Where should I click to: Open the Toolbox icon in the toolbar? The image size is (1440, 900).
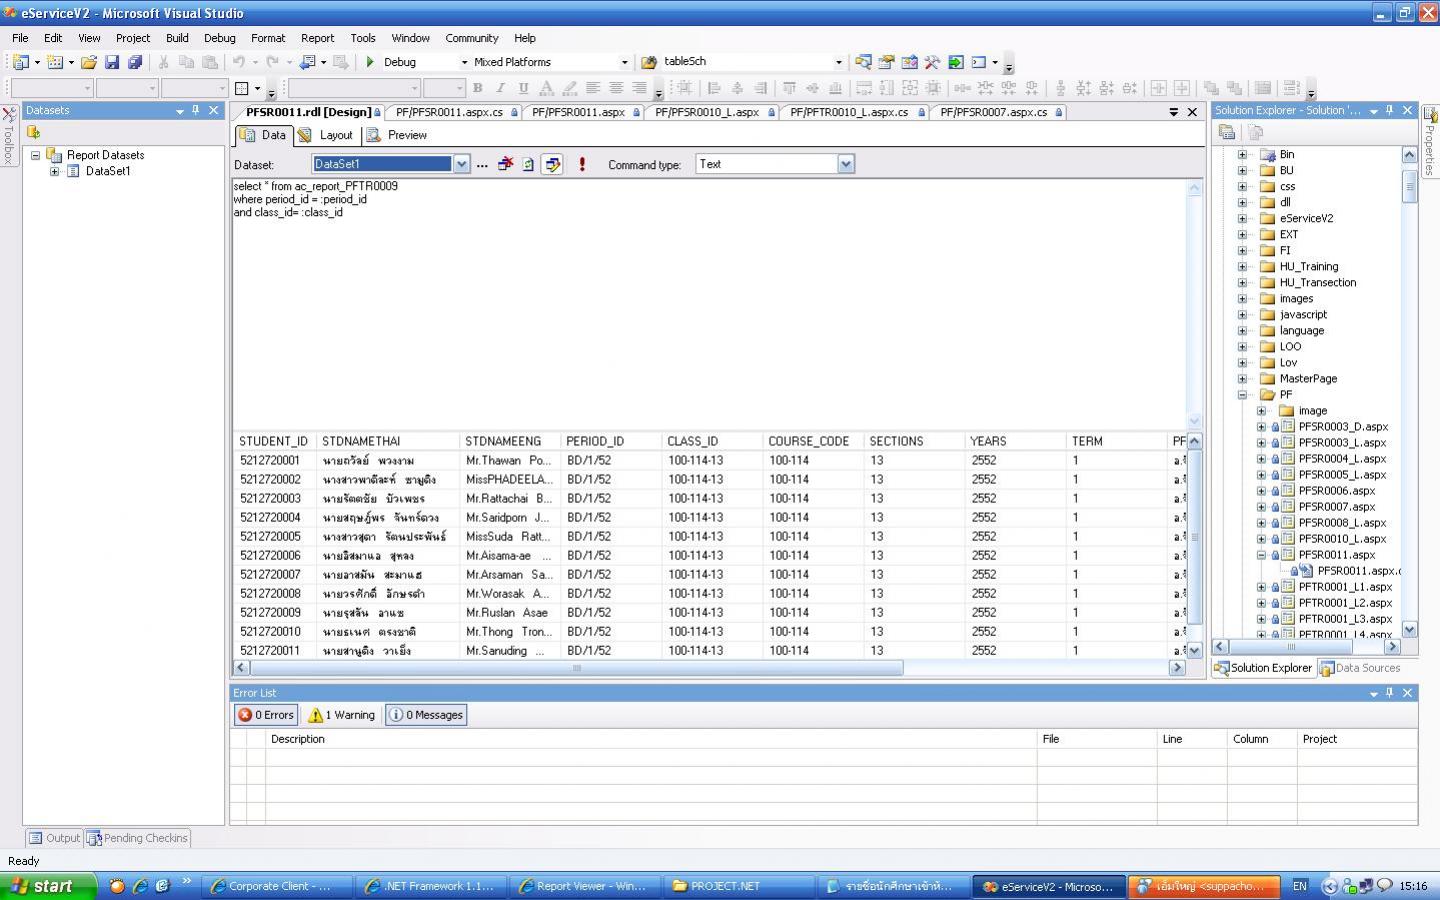pyautogui.click(x=932, y=62)
